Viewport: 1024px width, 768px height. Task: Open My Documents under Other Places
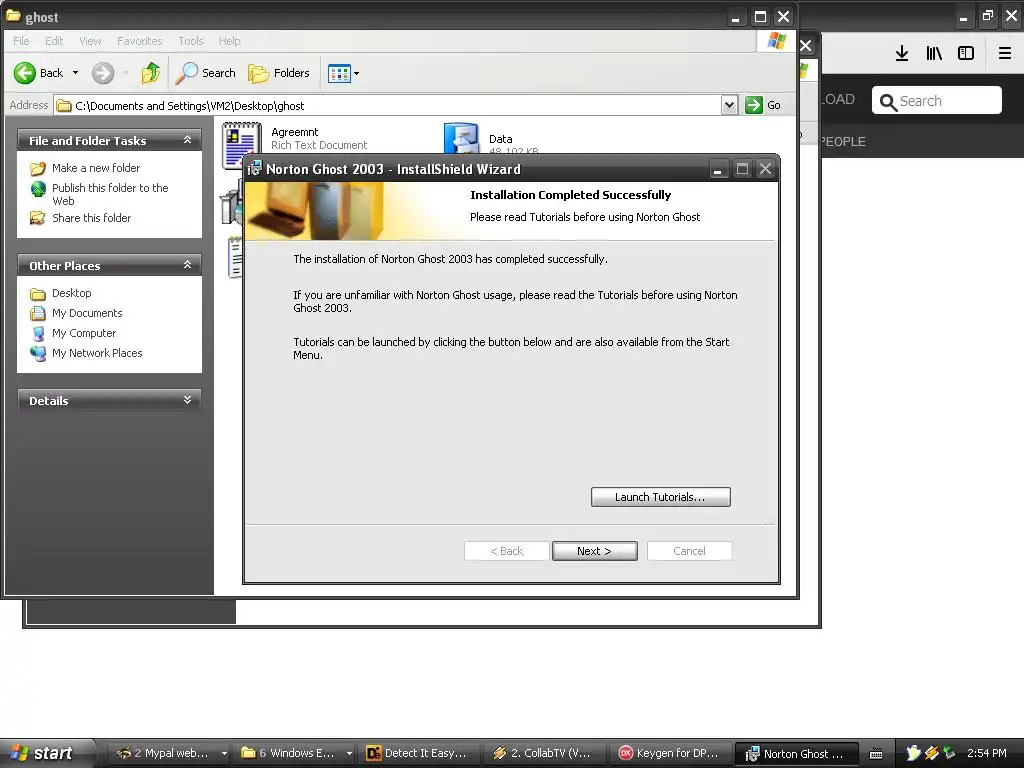(x=87, y=313)
